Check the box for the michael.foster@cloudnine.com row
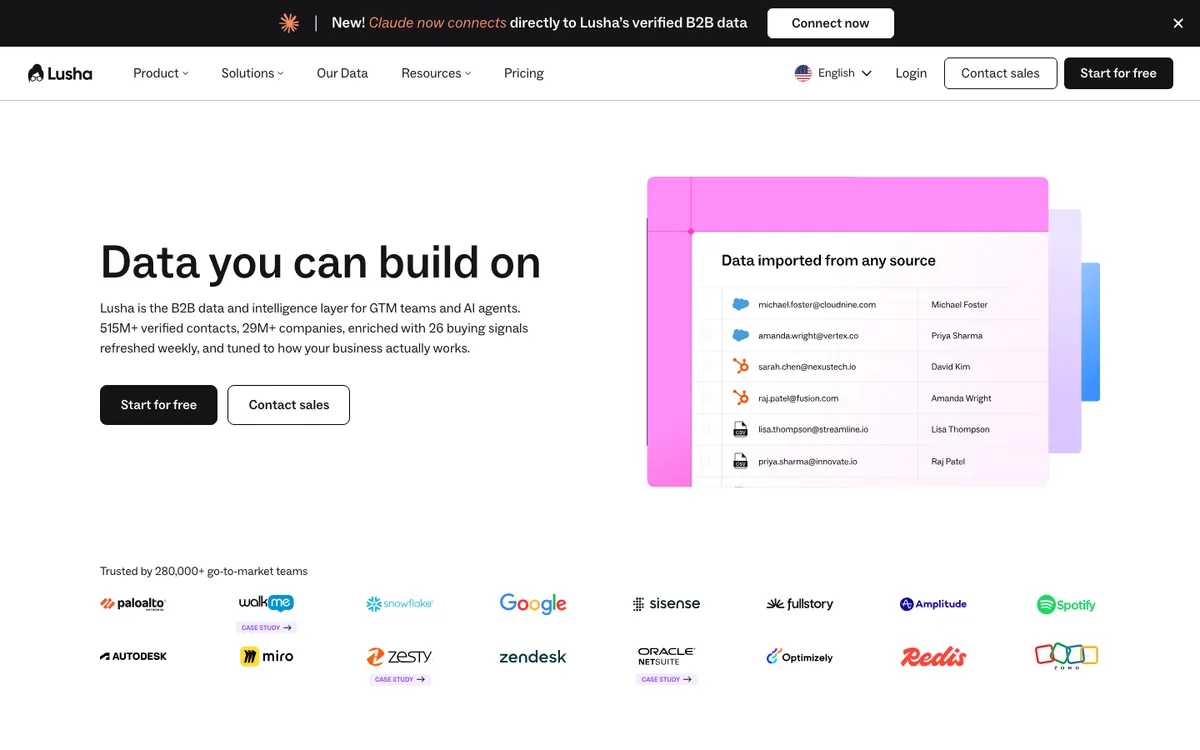Viewport: 1200px width, 750px height. [706, 304]
